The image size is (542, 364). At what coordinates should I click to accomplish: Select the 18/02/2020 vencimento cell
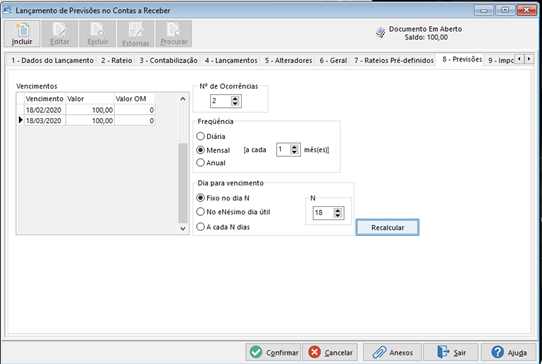(x=45, y=110)
